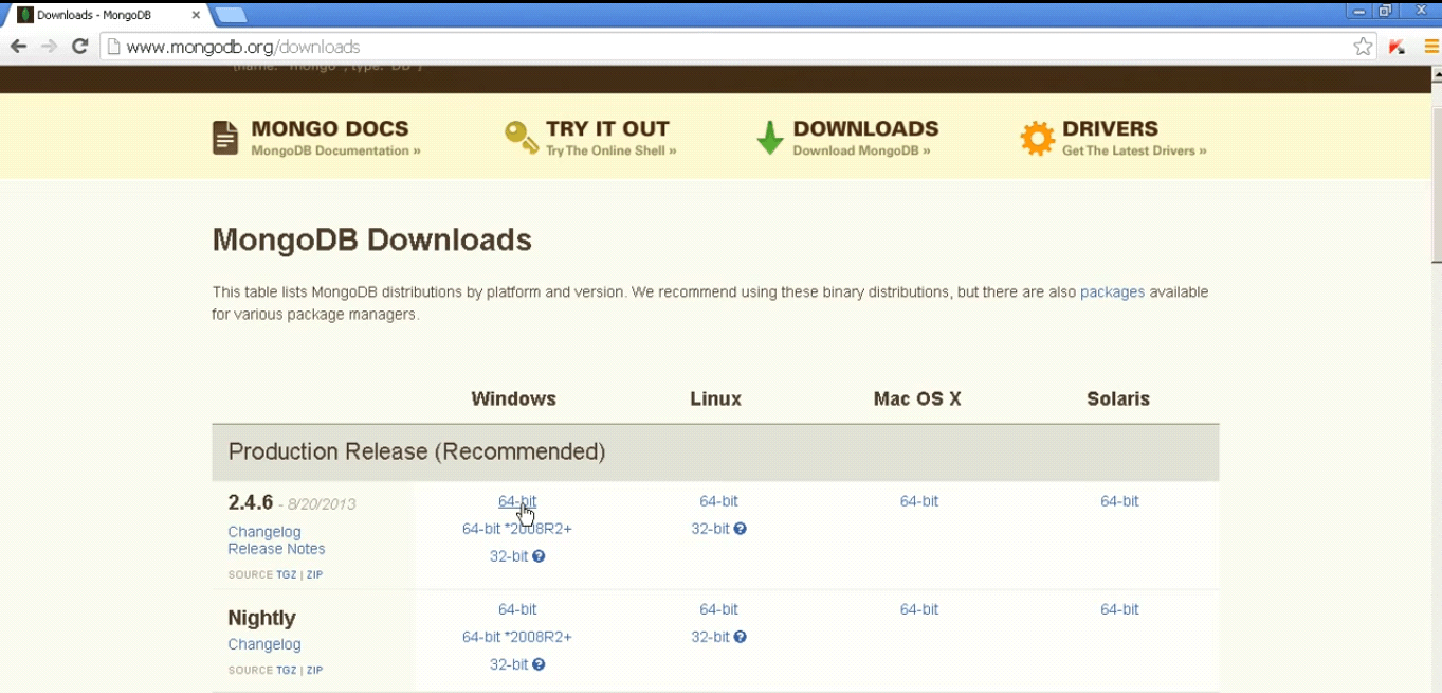
Task: Download Nightly Solaris 64-bit
Action: 1119,609
